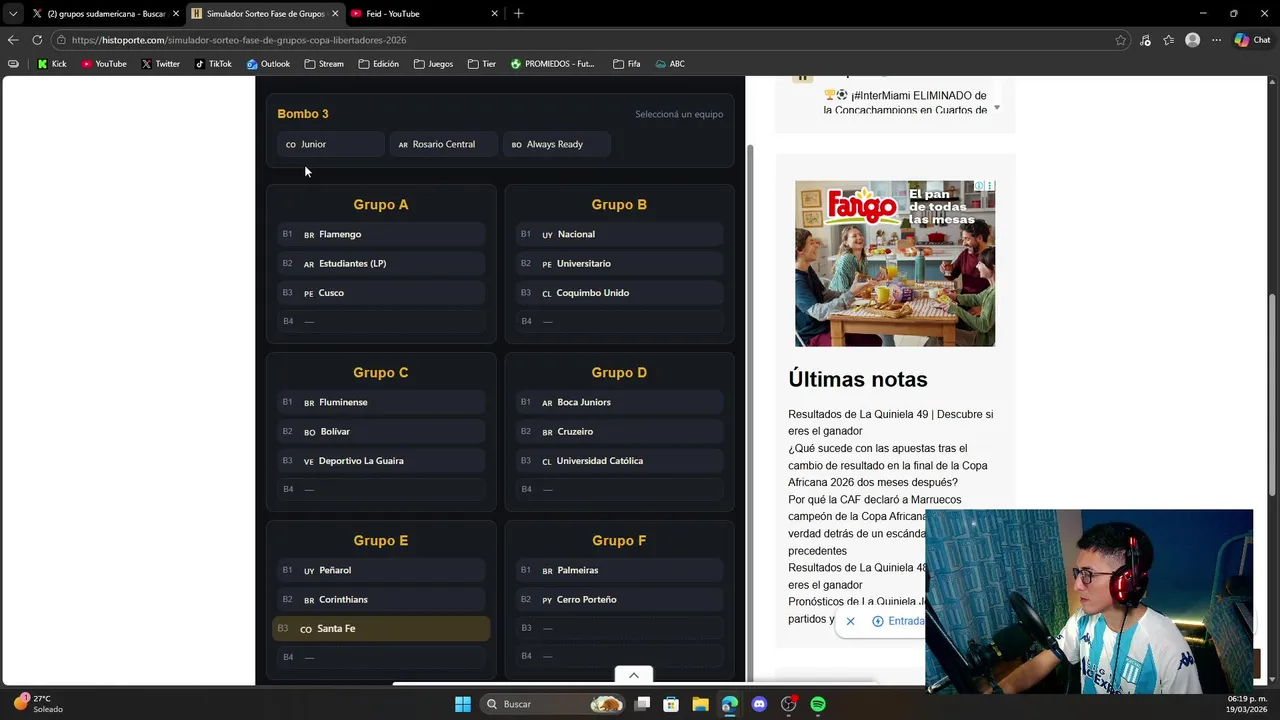
Task: Click Deportivo La Guaira in Grupo C
Action: (381, 461)
